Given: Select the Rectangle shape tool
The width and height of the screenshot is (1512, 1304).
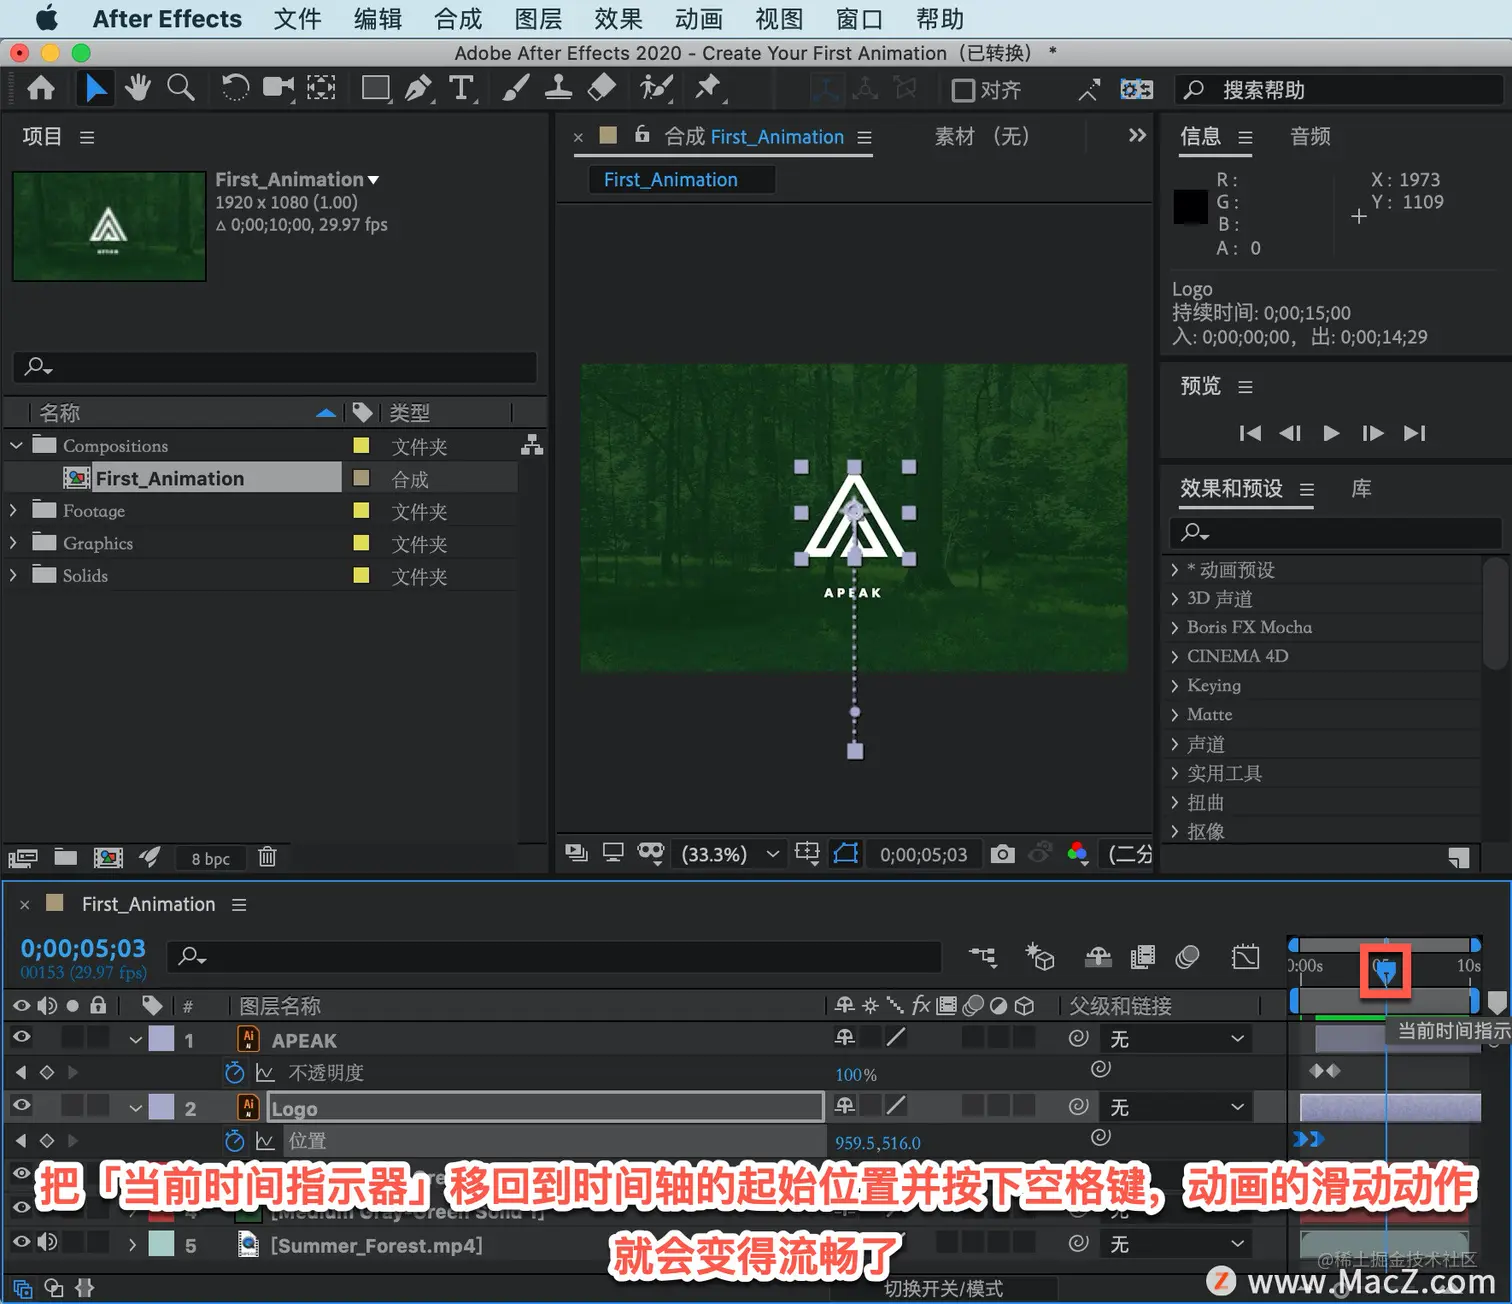Looking at the screenshot, I should (x=376, y=89).
